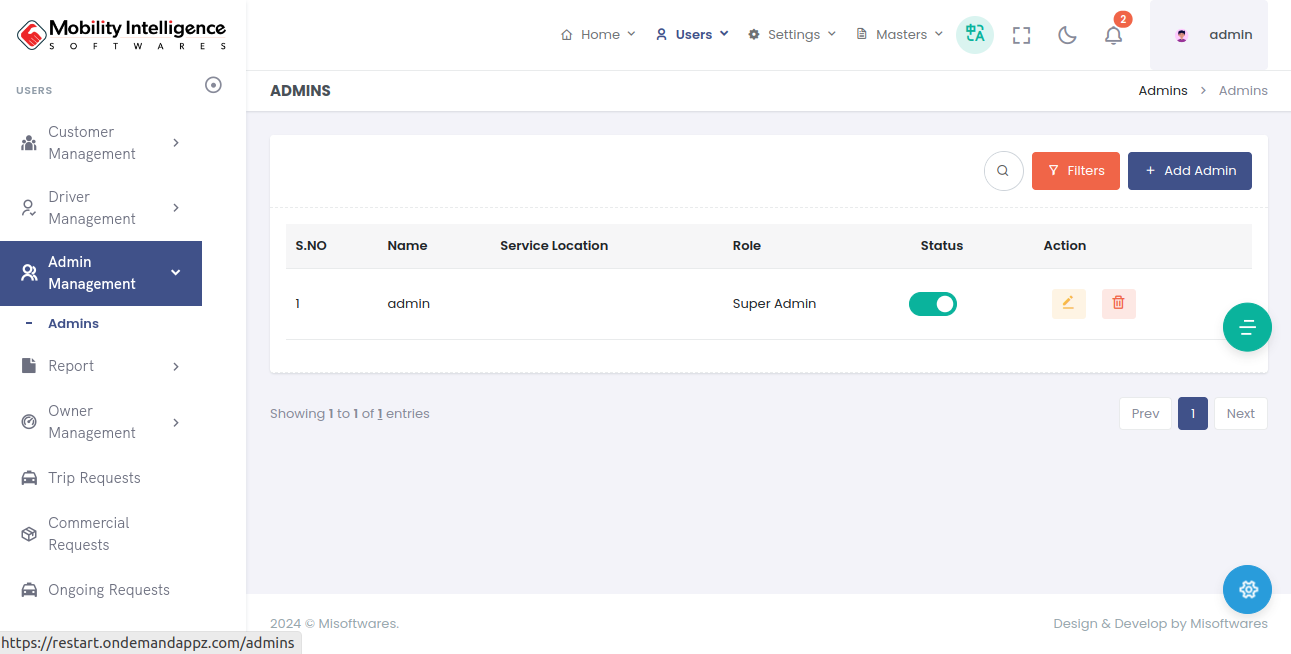Expand Driver Management menu
The image size is (1291, 654).
[x=100, y=208]
